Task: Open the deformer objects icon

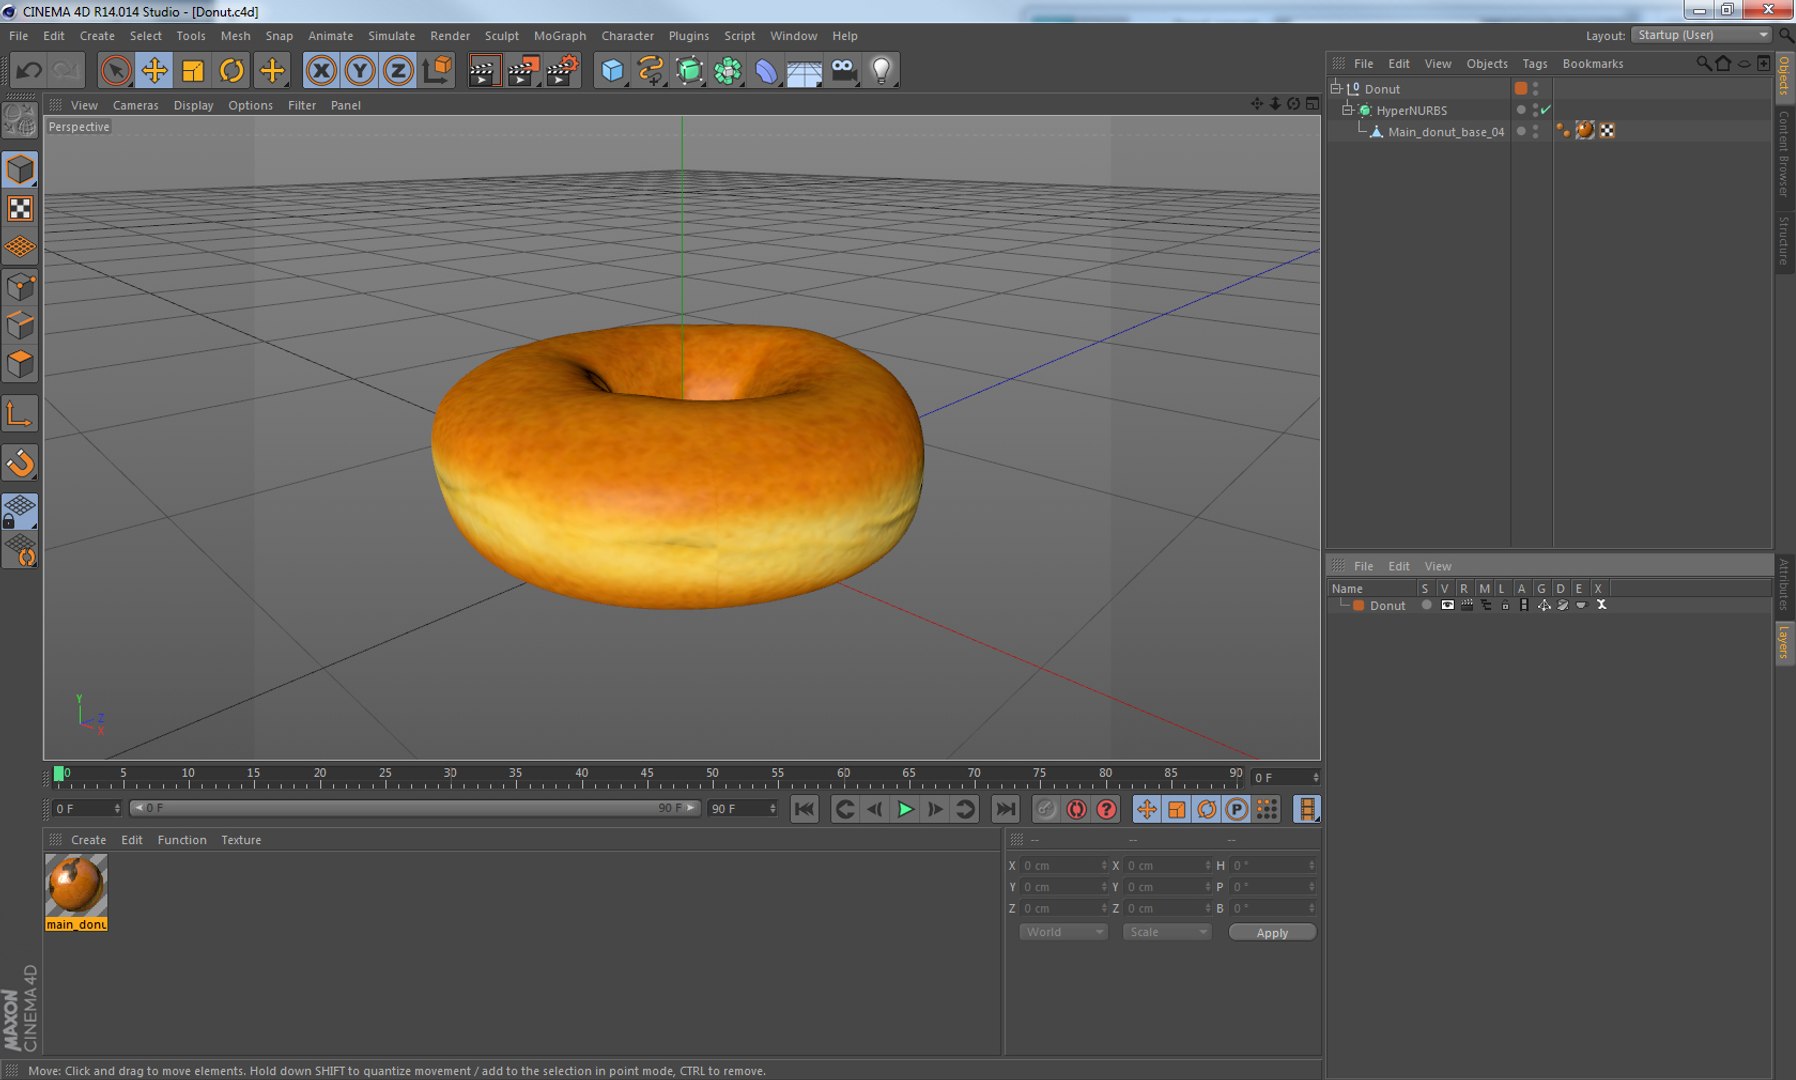Action: (x=767, y=70)
